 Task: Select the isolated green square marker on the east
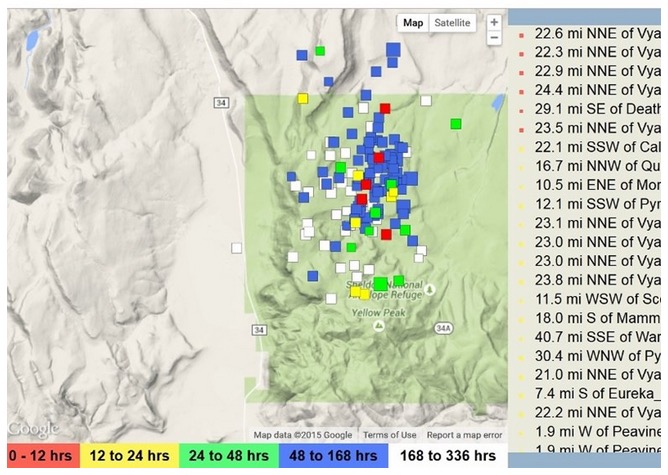coord(456,124)
